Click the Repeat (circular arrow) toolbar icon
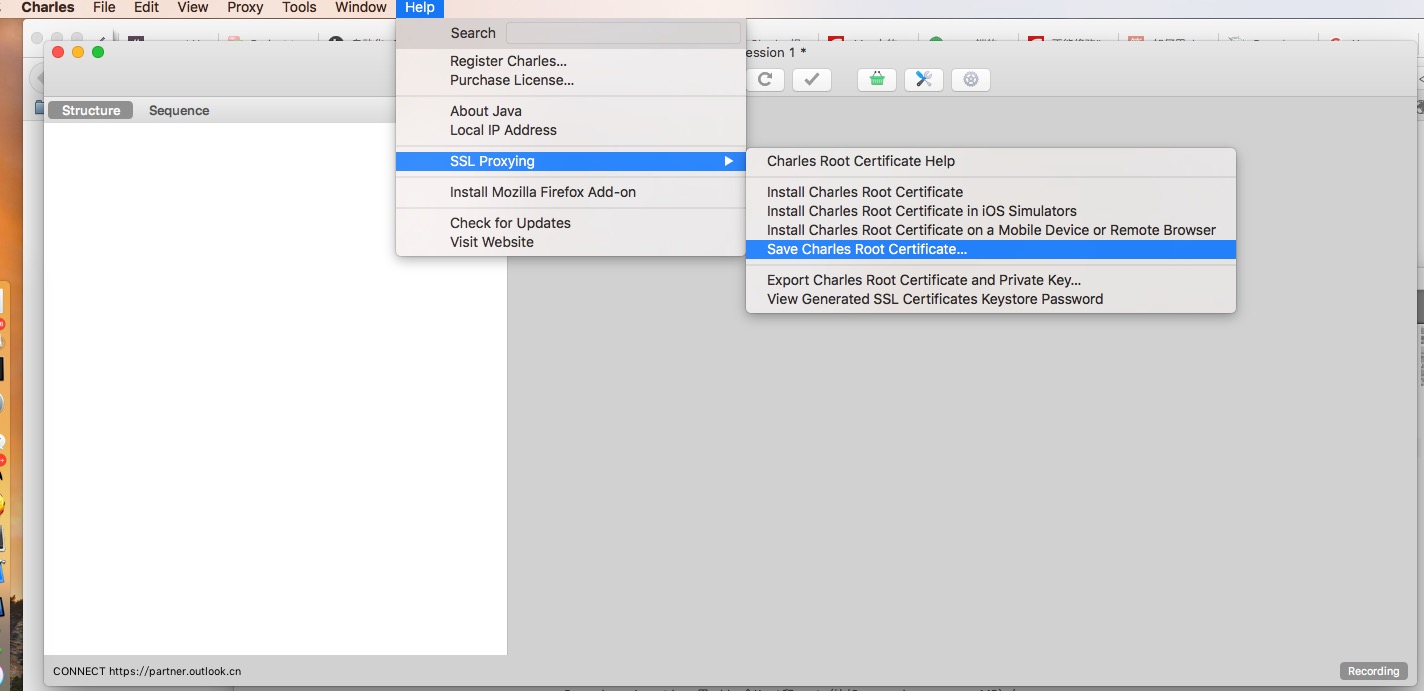This screenshot has width=1424, height=691. point(765,79)
